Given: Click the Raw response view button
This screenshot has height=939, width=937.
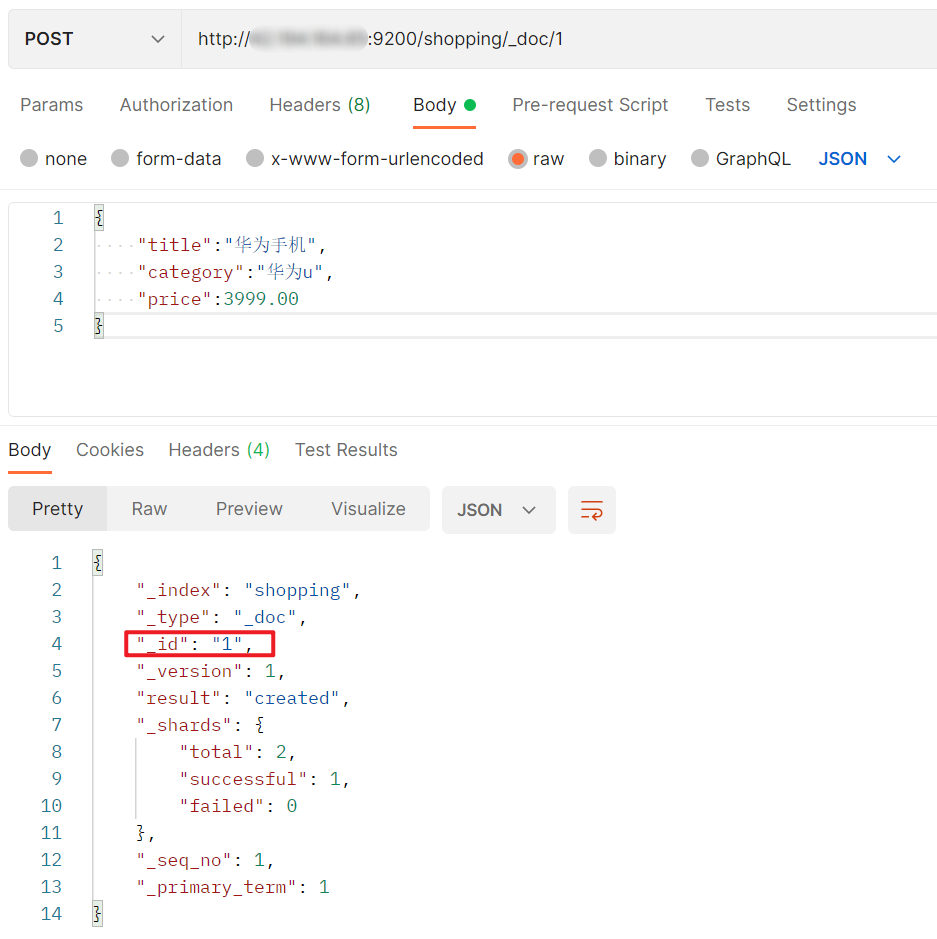Looking at the screenshot, I should coord(149,509).
